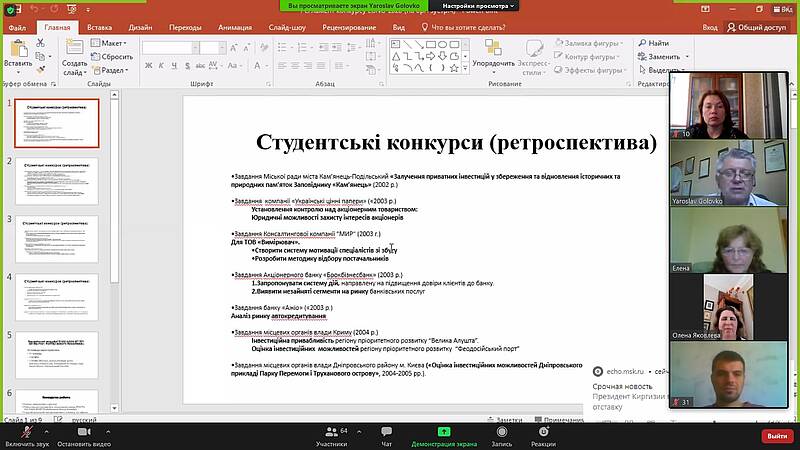
Task: Switch to the Анимация ribbon tab
Action: point(235,28)
